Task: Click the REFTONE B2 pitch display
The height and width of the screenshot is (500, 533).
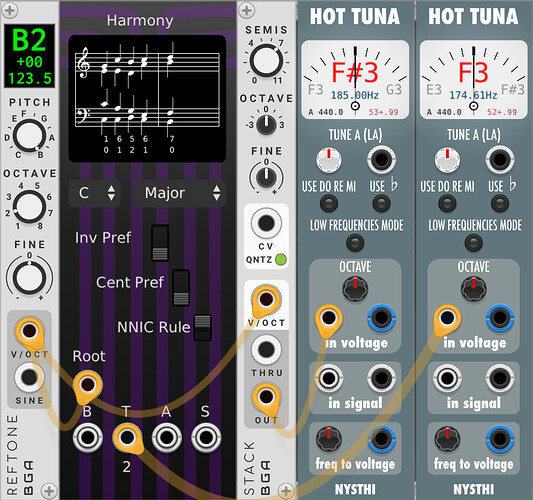Action: pyautogui.click(x=29, y=56)
